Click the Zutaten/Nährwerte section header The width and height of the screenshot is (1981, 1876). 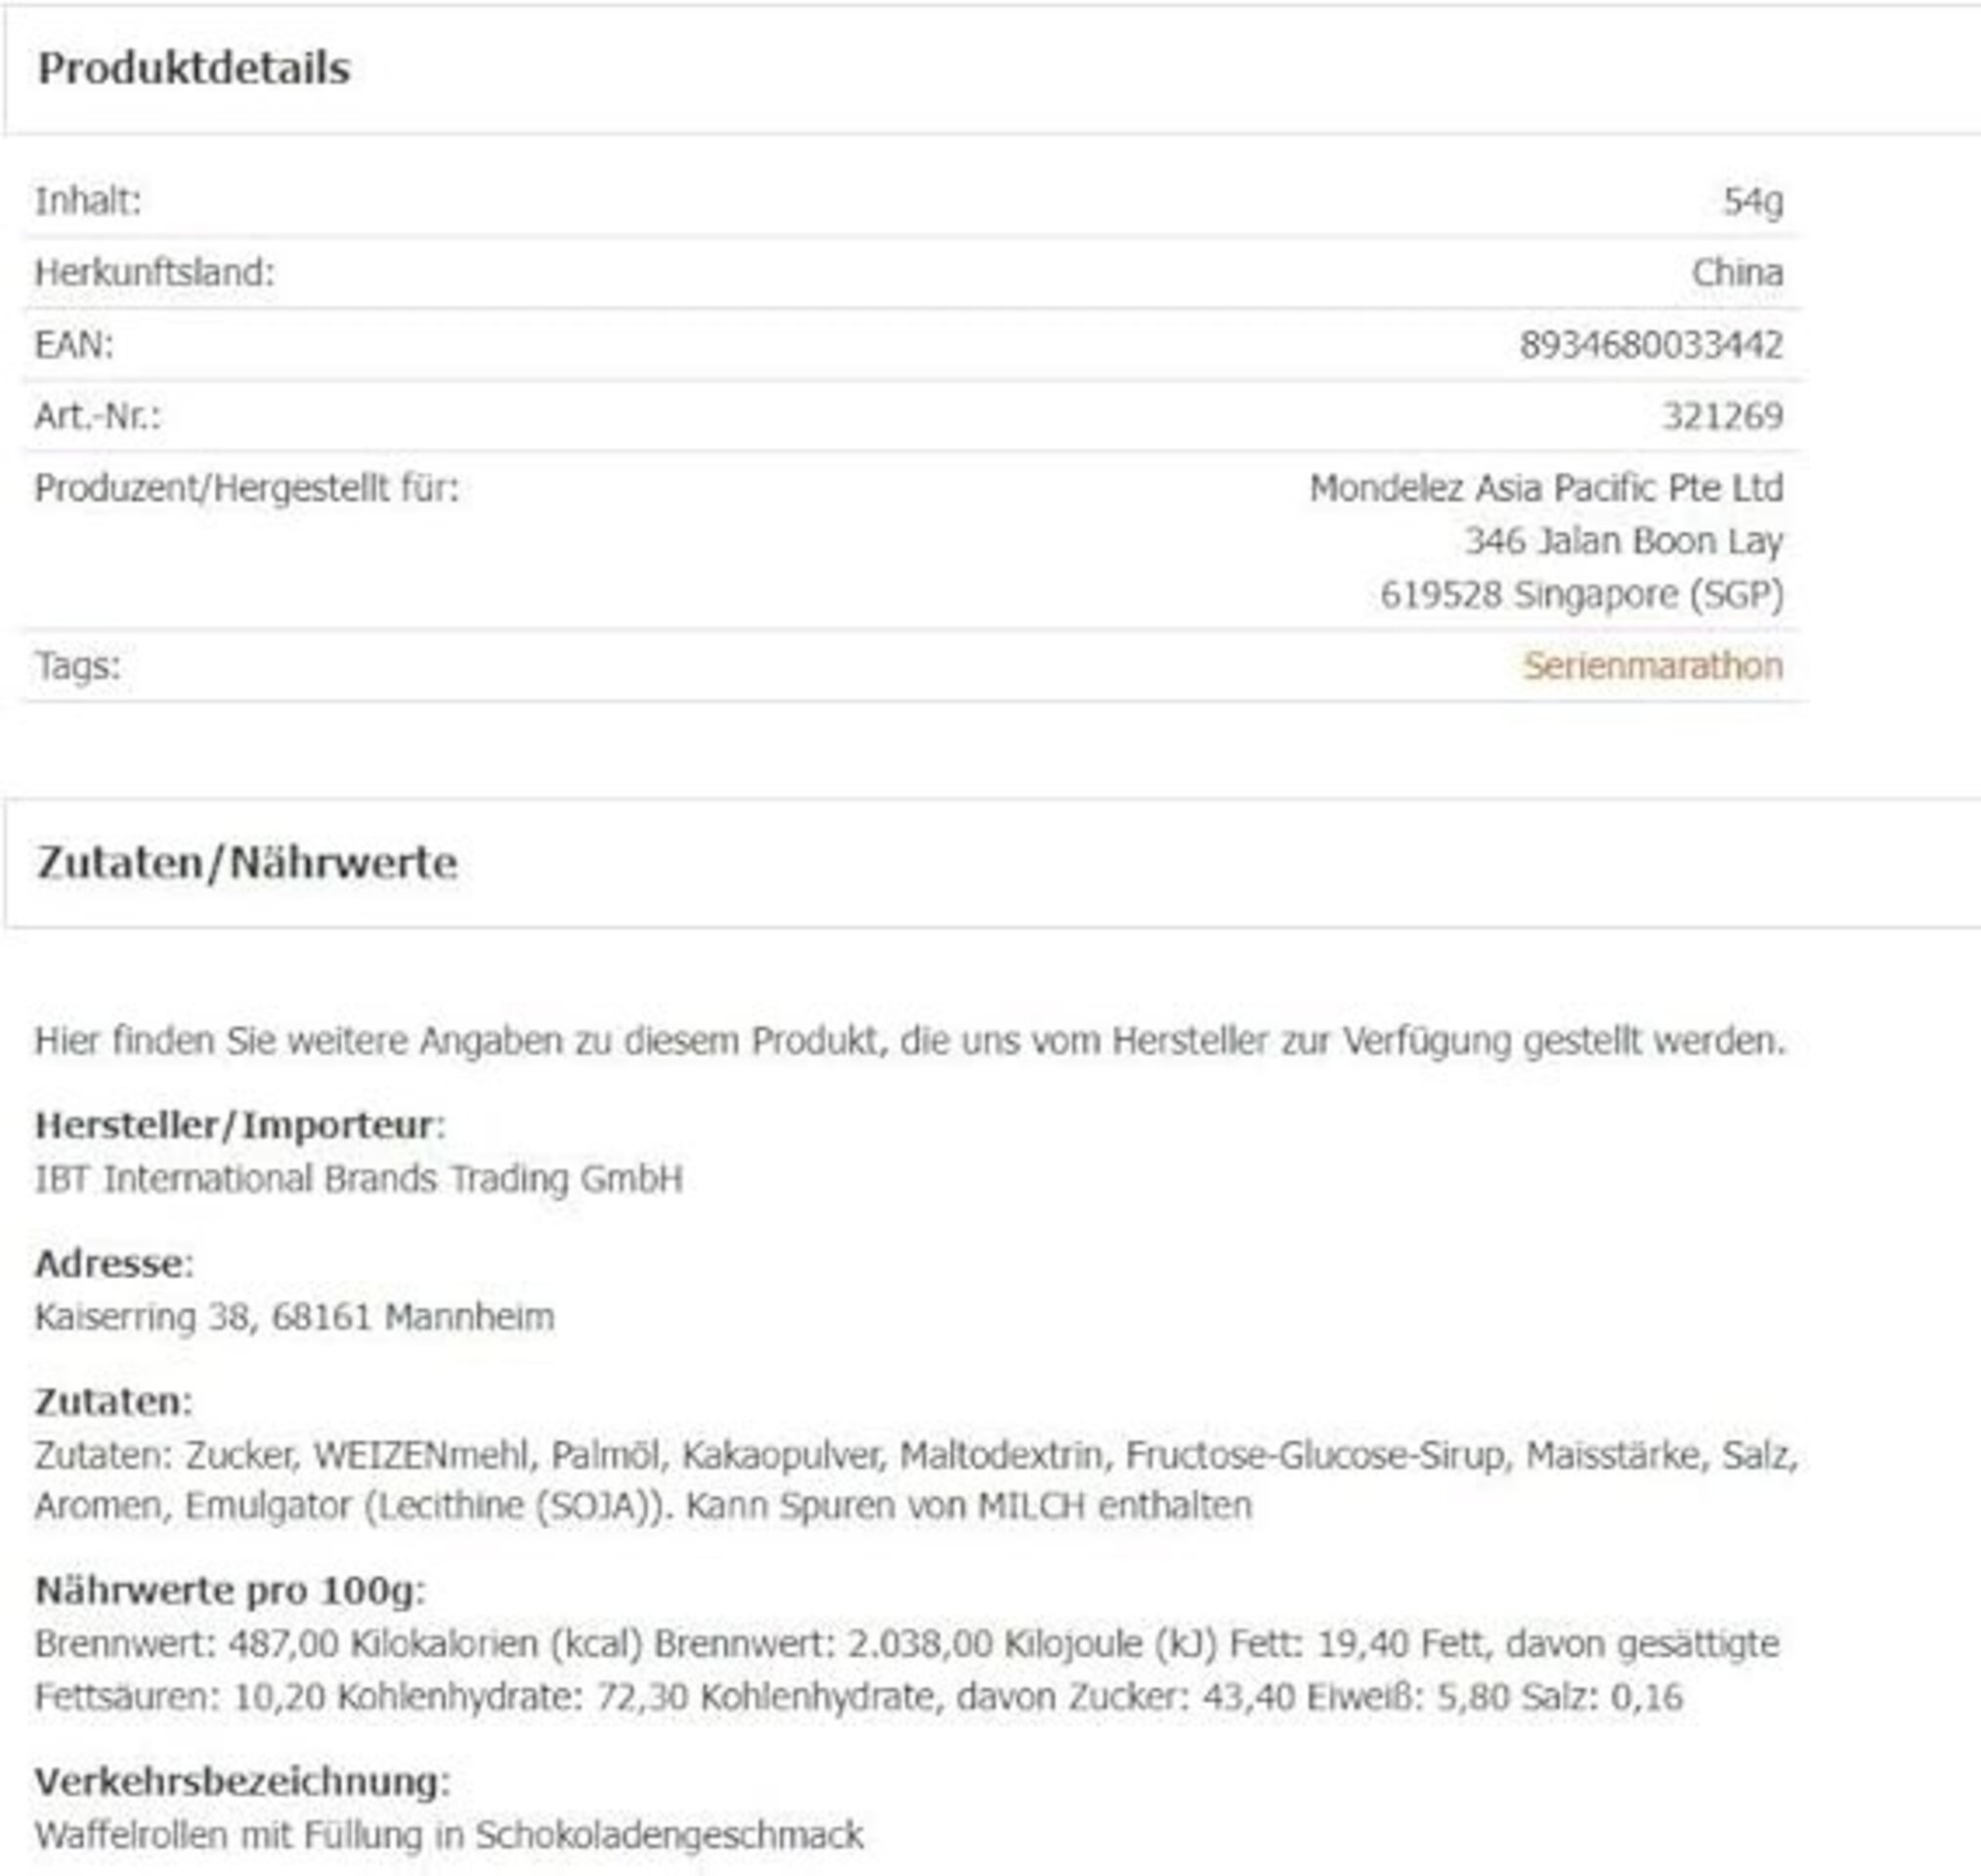[247, 863]
